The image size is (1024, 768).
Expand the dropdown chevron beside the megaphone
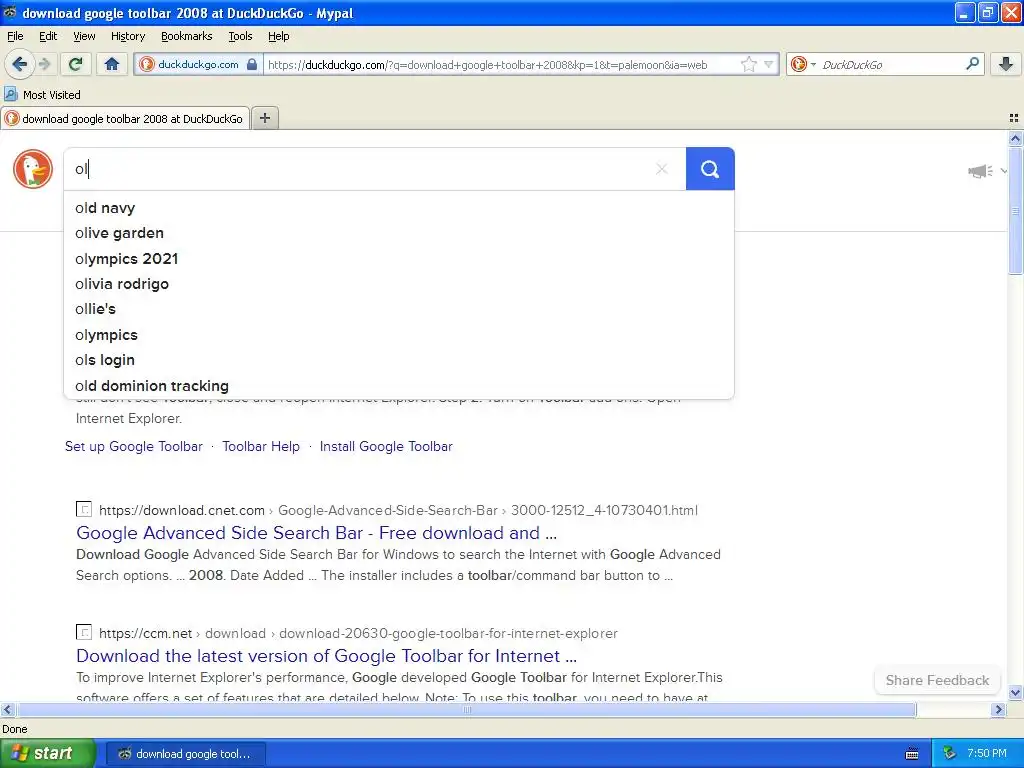(x=1004, y=171)
